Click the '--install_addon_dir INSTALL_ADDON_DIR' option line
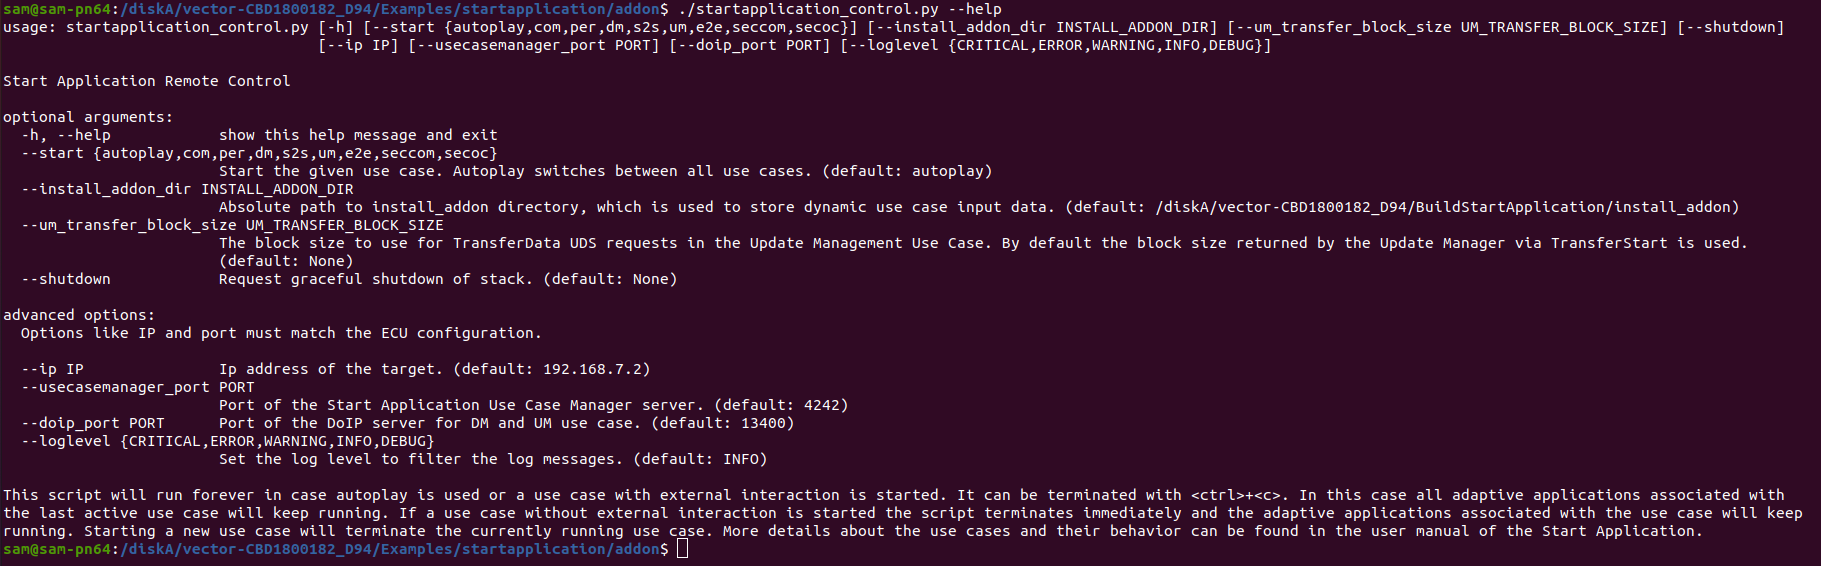Screen dimensions: 1821x566 pyautogui.click(x=187, y=189)
